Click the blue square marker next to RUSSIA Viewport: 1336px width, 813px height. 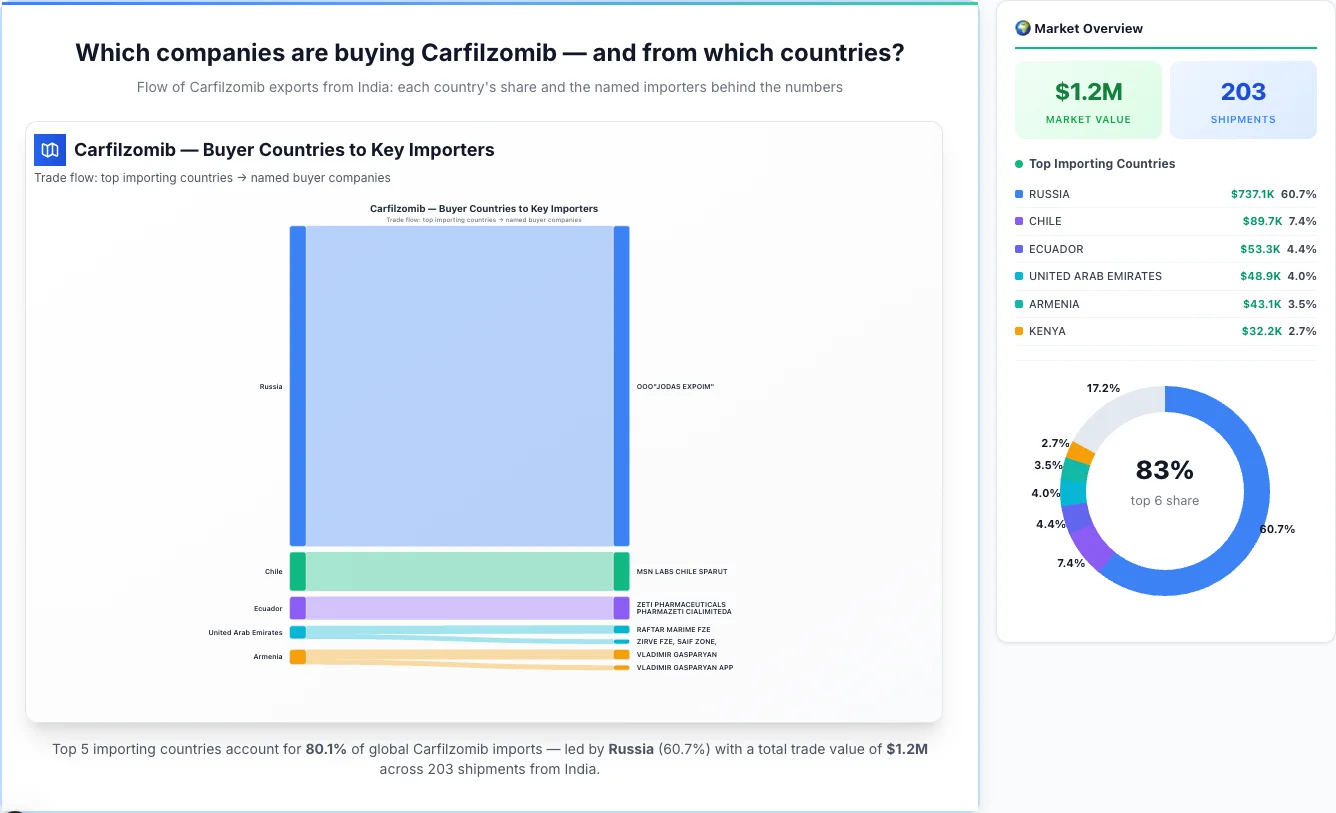click(1017, 194)
